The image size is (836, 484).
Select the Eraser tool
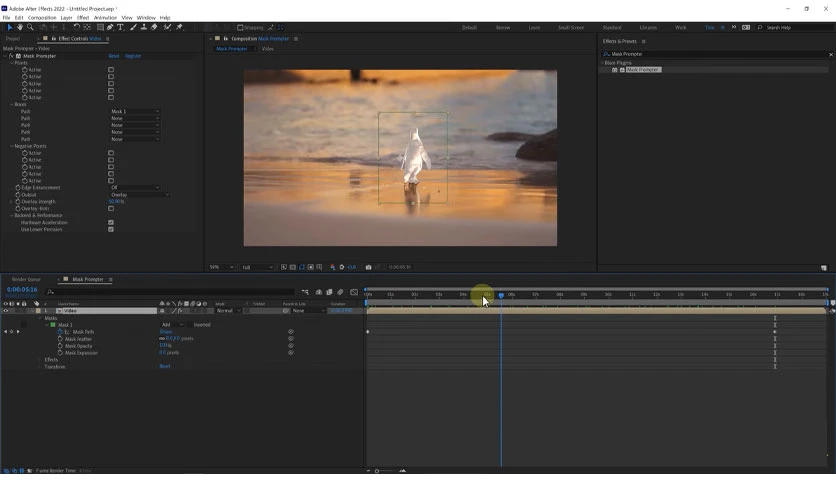(x=154, y=27)
